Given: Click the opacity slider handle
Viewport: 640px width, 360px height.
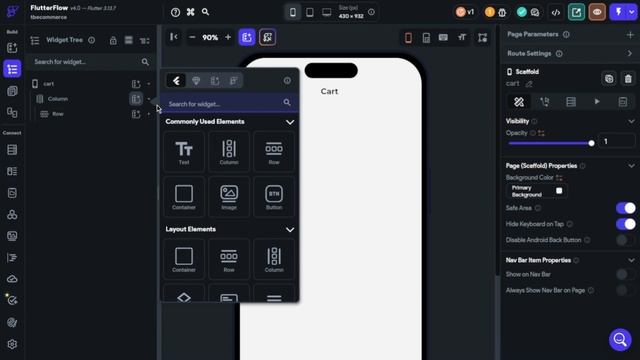Looking at the screenshot, I should click(x=591, y=143).
